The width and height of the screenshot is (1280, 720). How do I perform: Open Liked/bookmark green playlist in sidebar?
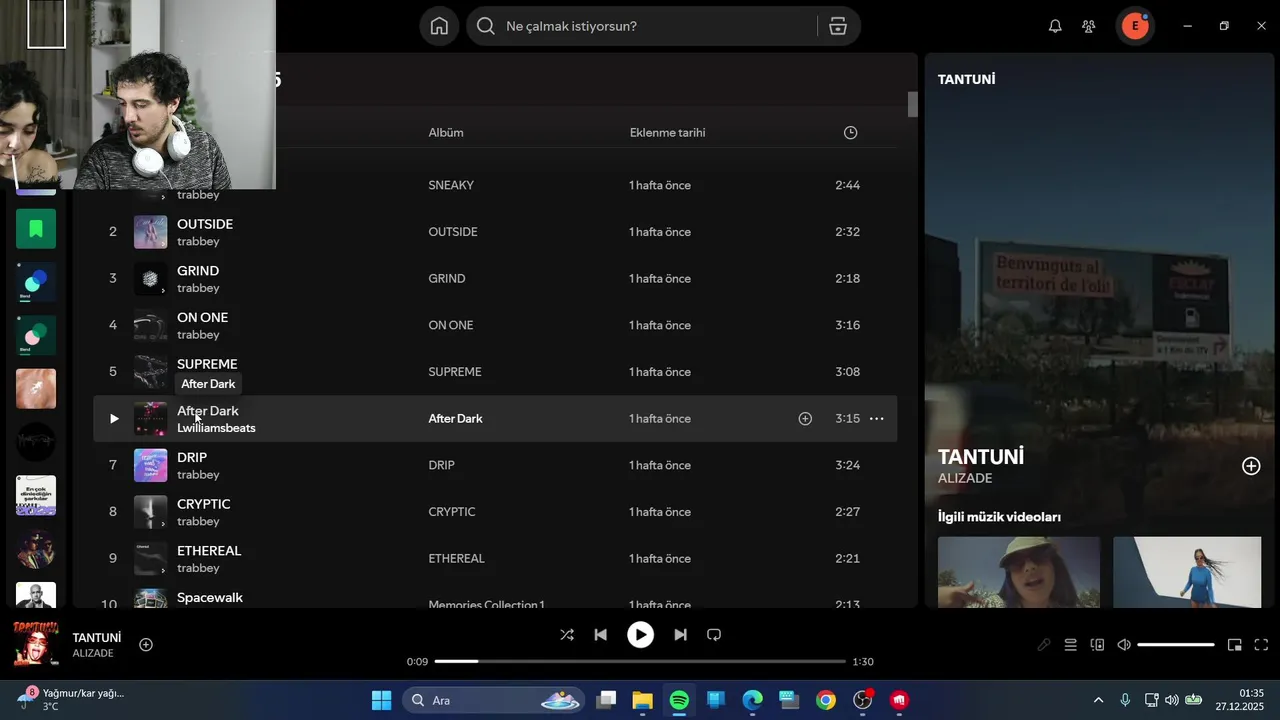36,229
